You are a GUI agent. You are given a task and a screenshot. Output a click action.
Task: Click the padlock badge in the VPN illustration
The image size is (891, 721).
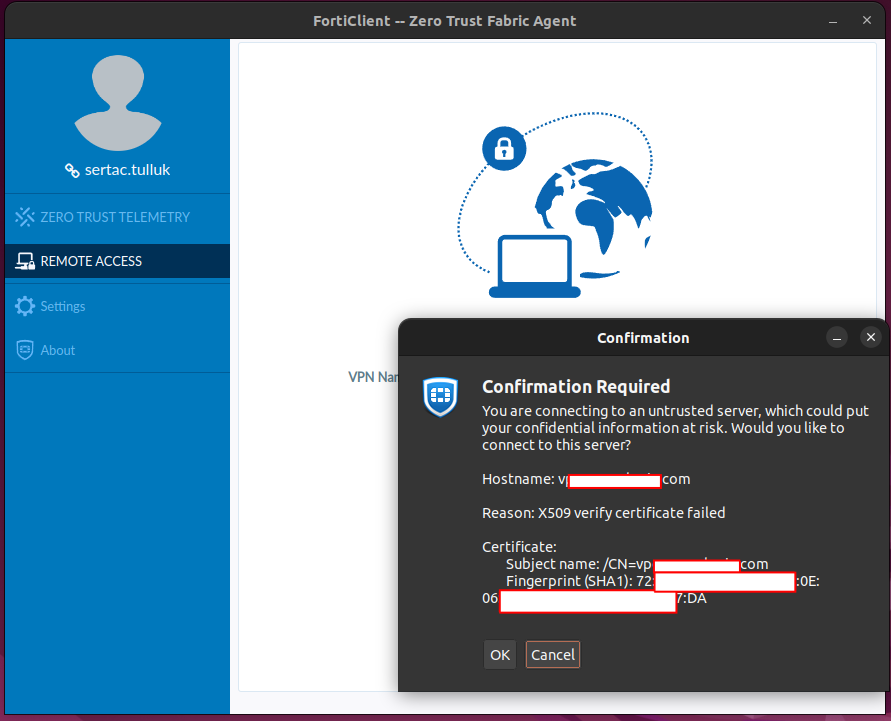504,149
